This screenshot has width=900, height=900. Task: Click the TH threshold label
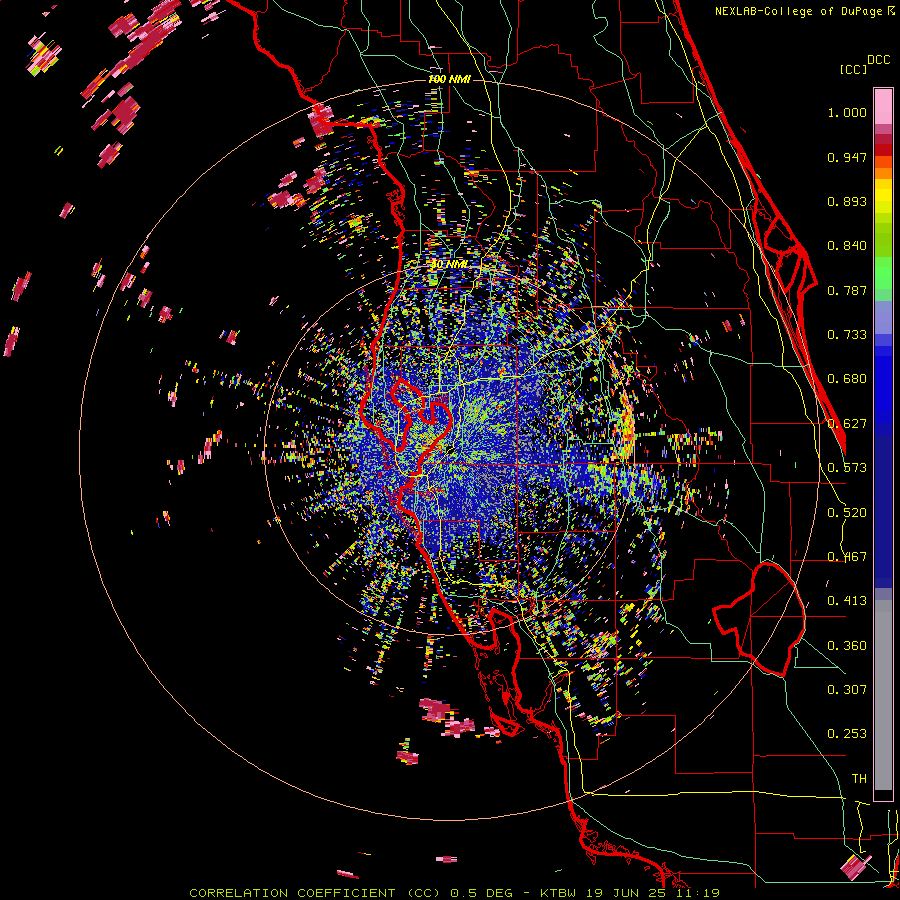point(859,779)
